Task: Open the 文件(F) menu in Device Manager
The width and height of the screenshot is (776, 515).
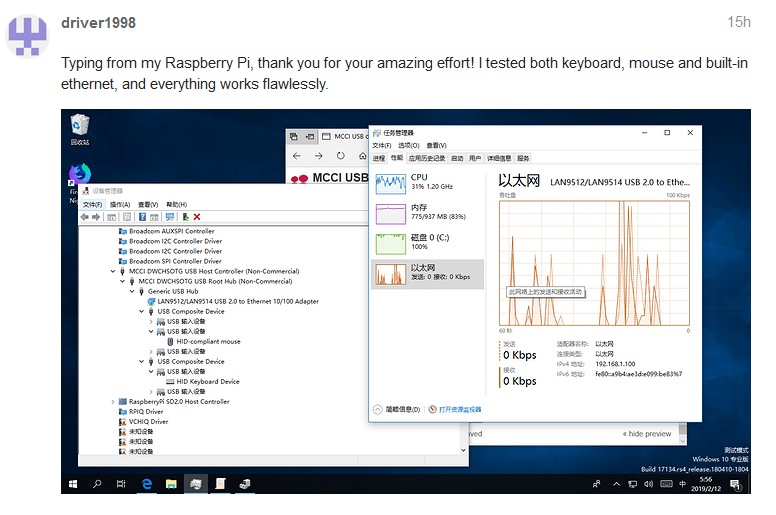Action: [93, 205]
